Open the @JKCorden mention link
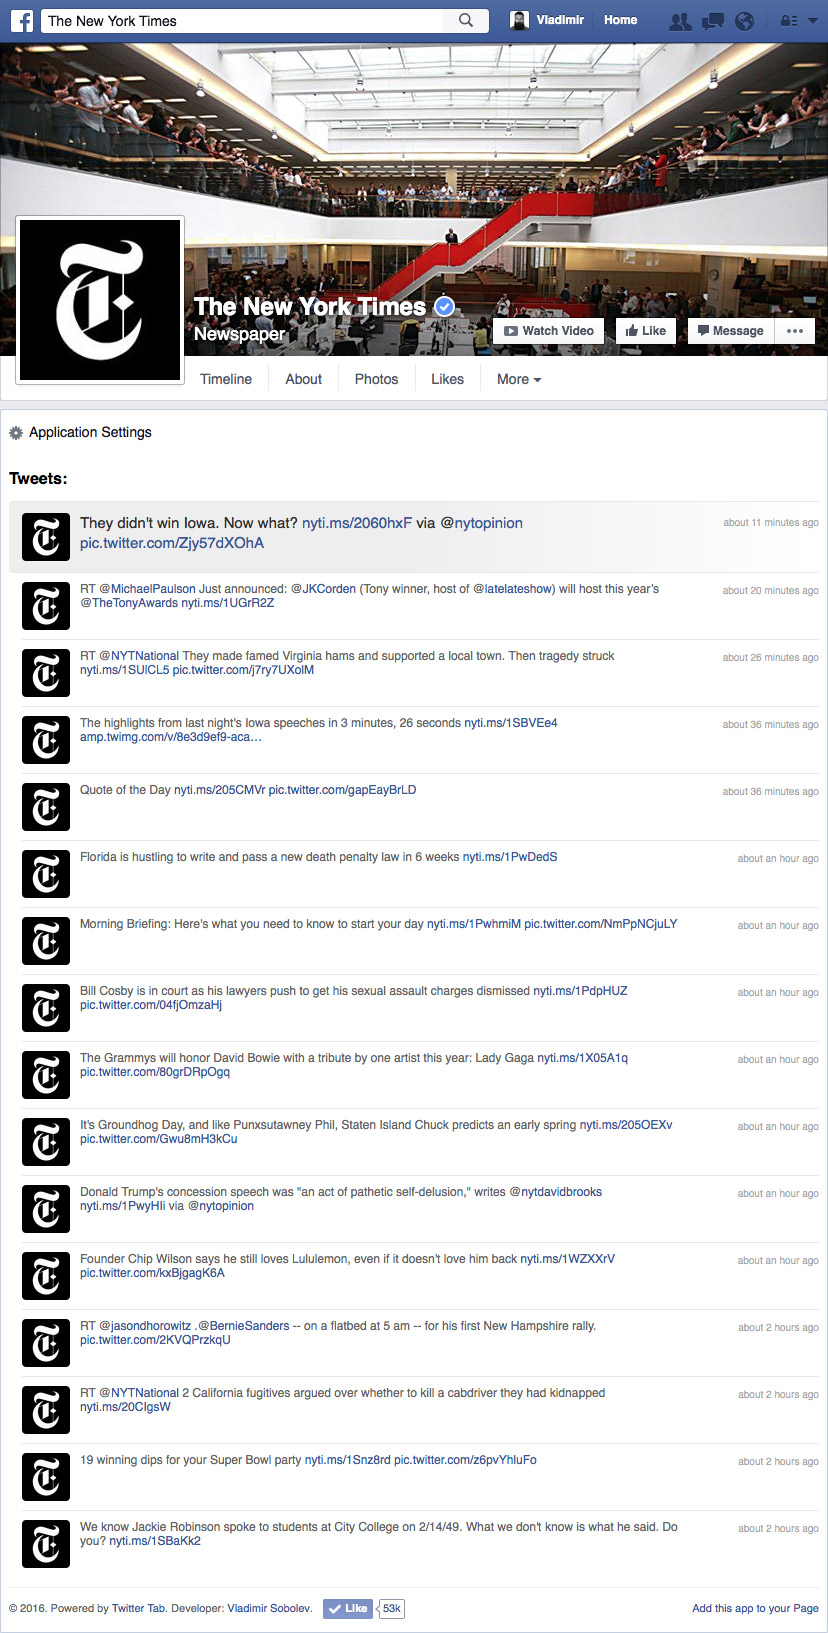 pos(323,589)
